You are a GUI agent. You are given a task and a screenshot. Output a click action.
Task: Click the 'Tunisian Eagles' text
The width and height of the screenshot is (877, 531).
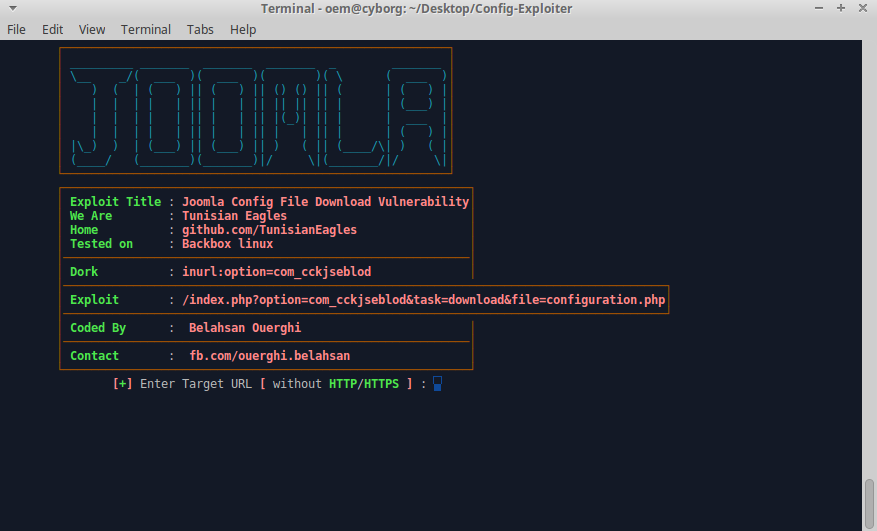pyautogui.click(x=234, y=216)
